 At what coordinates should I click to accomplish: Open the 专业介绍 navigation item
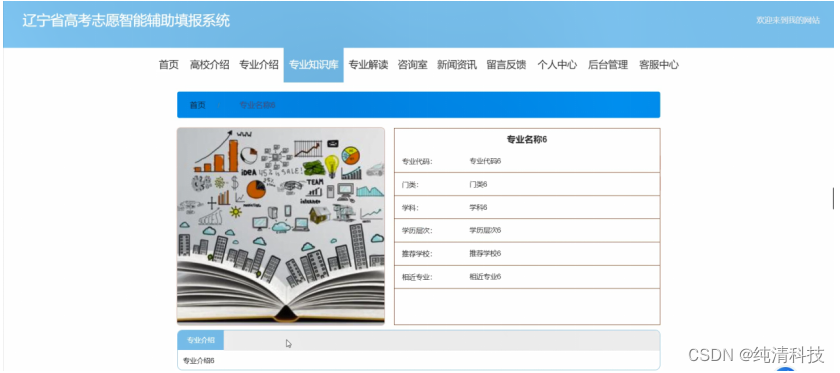point(259,65)
